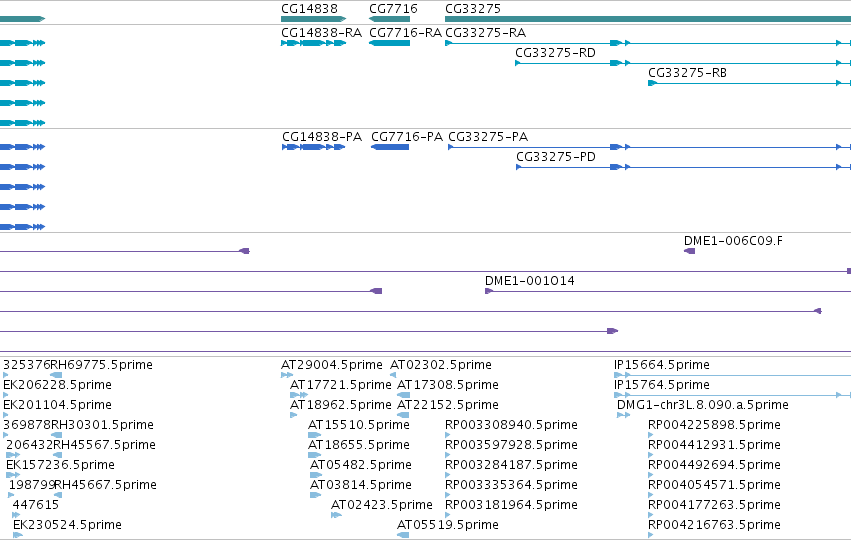
Task: Click transcript label CG33275-RD
Action: click(555, 53)
